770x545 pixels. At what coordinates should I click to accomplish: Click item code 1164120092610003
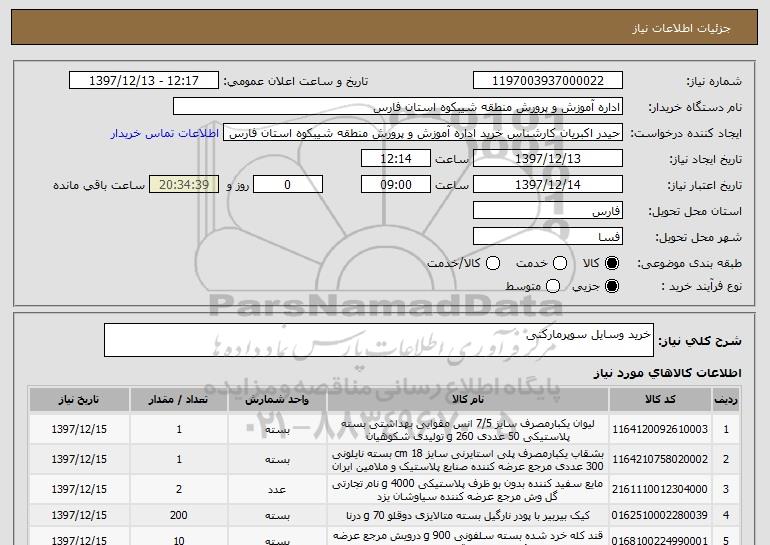[660, 429]
